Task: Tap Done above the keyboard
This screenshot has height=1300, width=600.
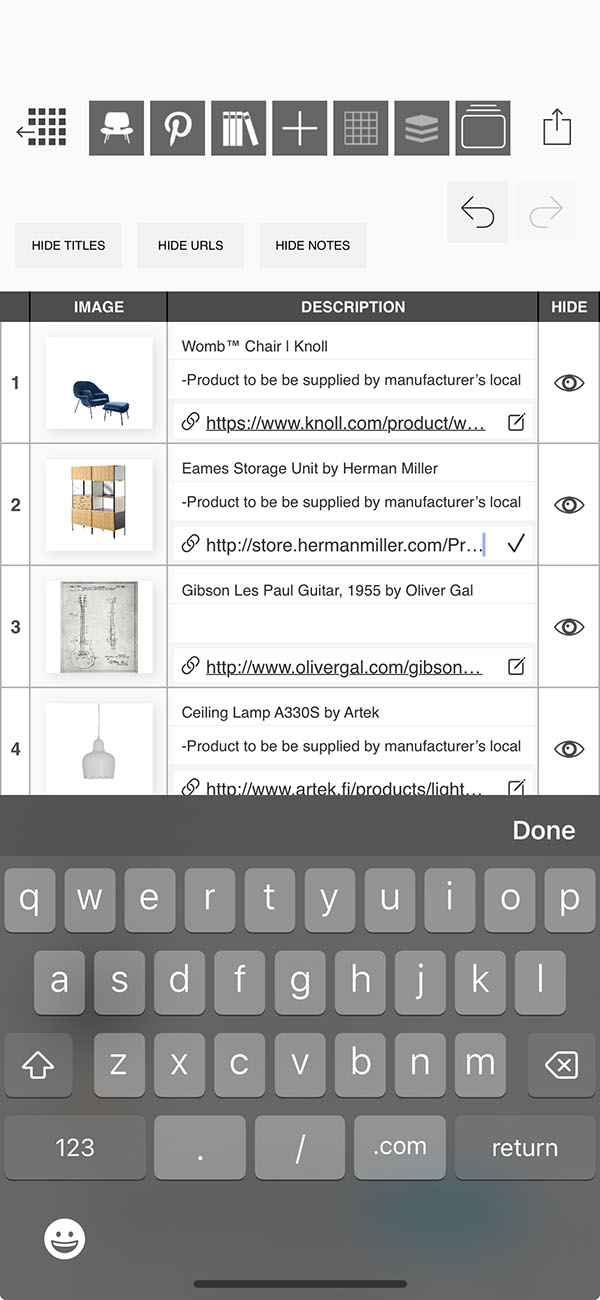Action: coord(543,830)
